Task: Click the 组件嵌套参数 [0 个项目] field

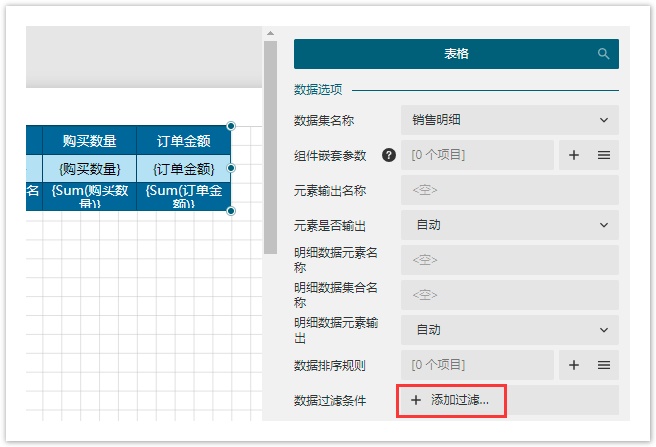Action: 477,155
